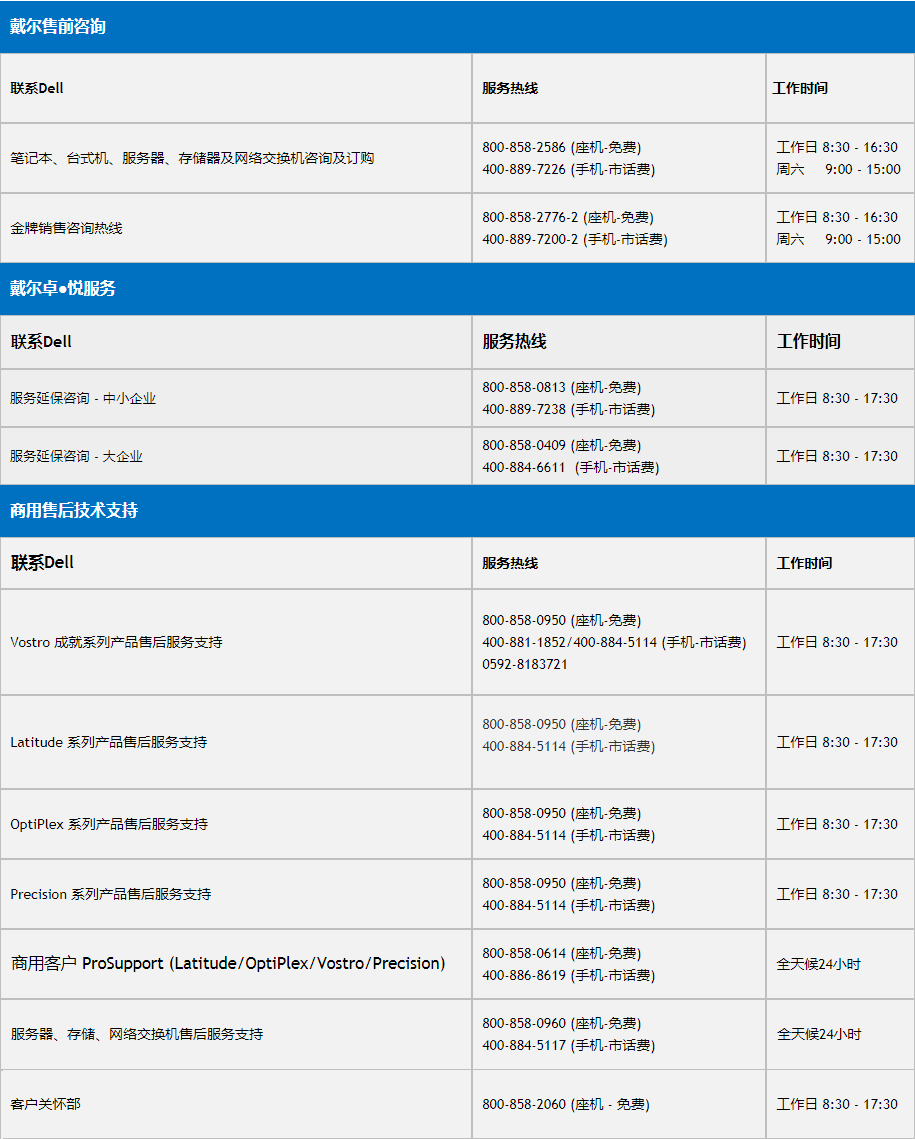Viewport: 915px width, 1139px height.
Task: Click the '金牌销售咨询热线' row label
Action: pos(66,228)
